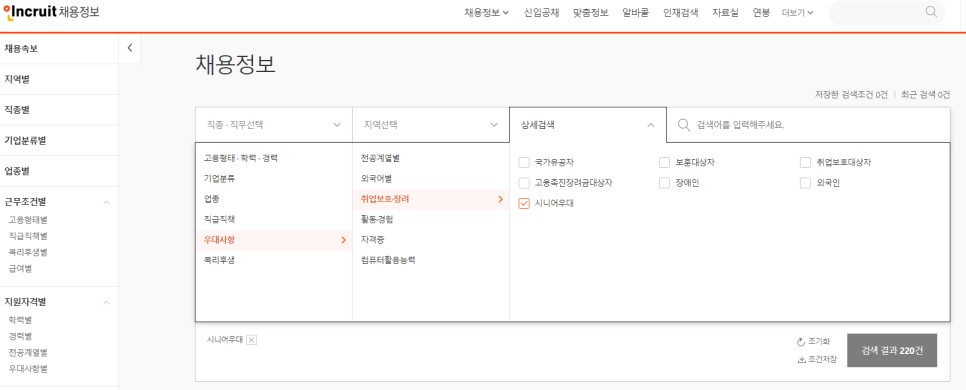Screen dimensions: 966x390
Task: Collapse the 상세검색 dropdown
Action: point(588,125)
